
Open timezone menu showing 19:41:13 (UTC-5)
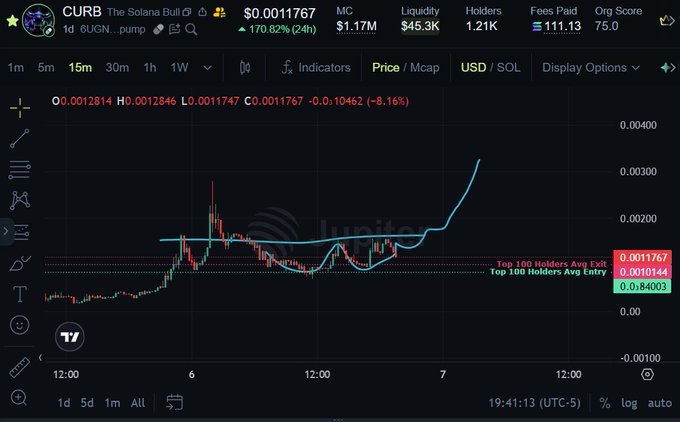(x=534, y=403)
